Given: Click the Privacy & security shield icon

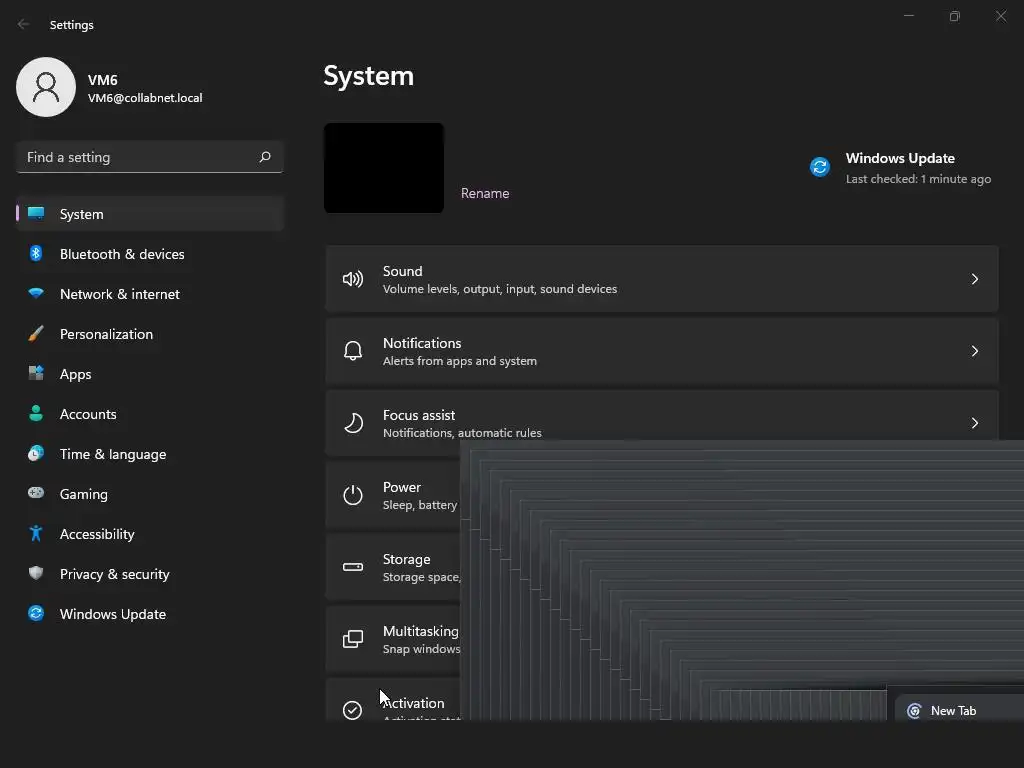Looking at the screenshot, I should [36, 574].
